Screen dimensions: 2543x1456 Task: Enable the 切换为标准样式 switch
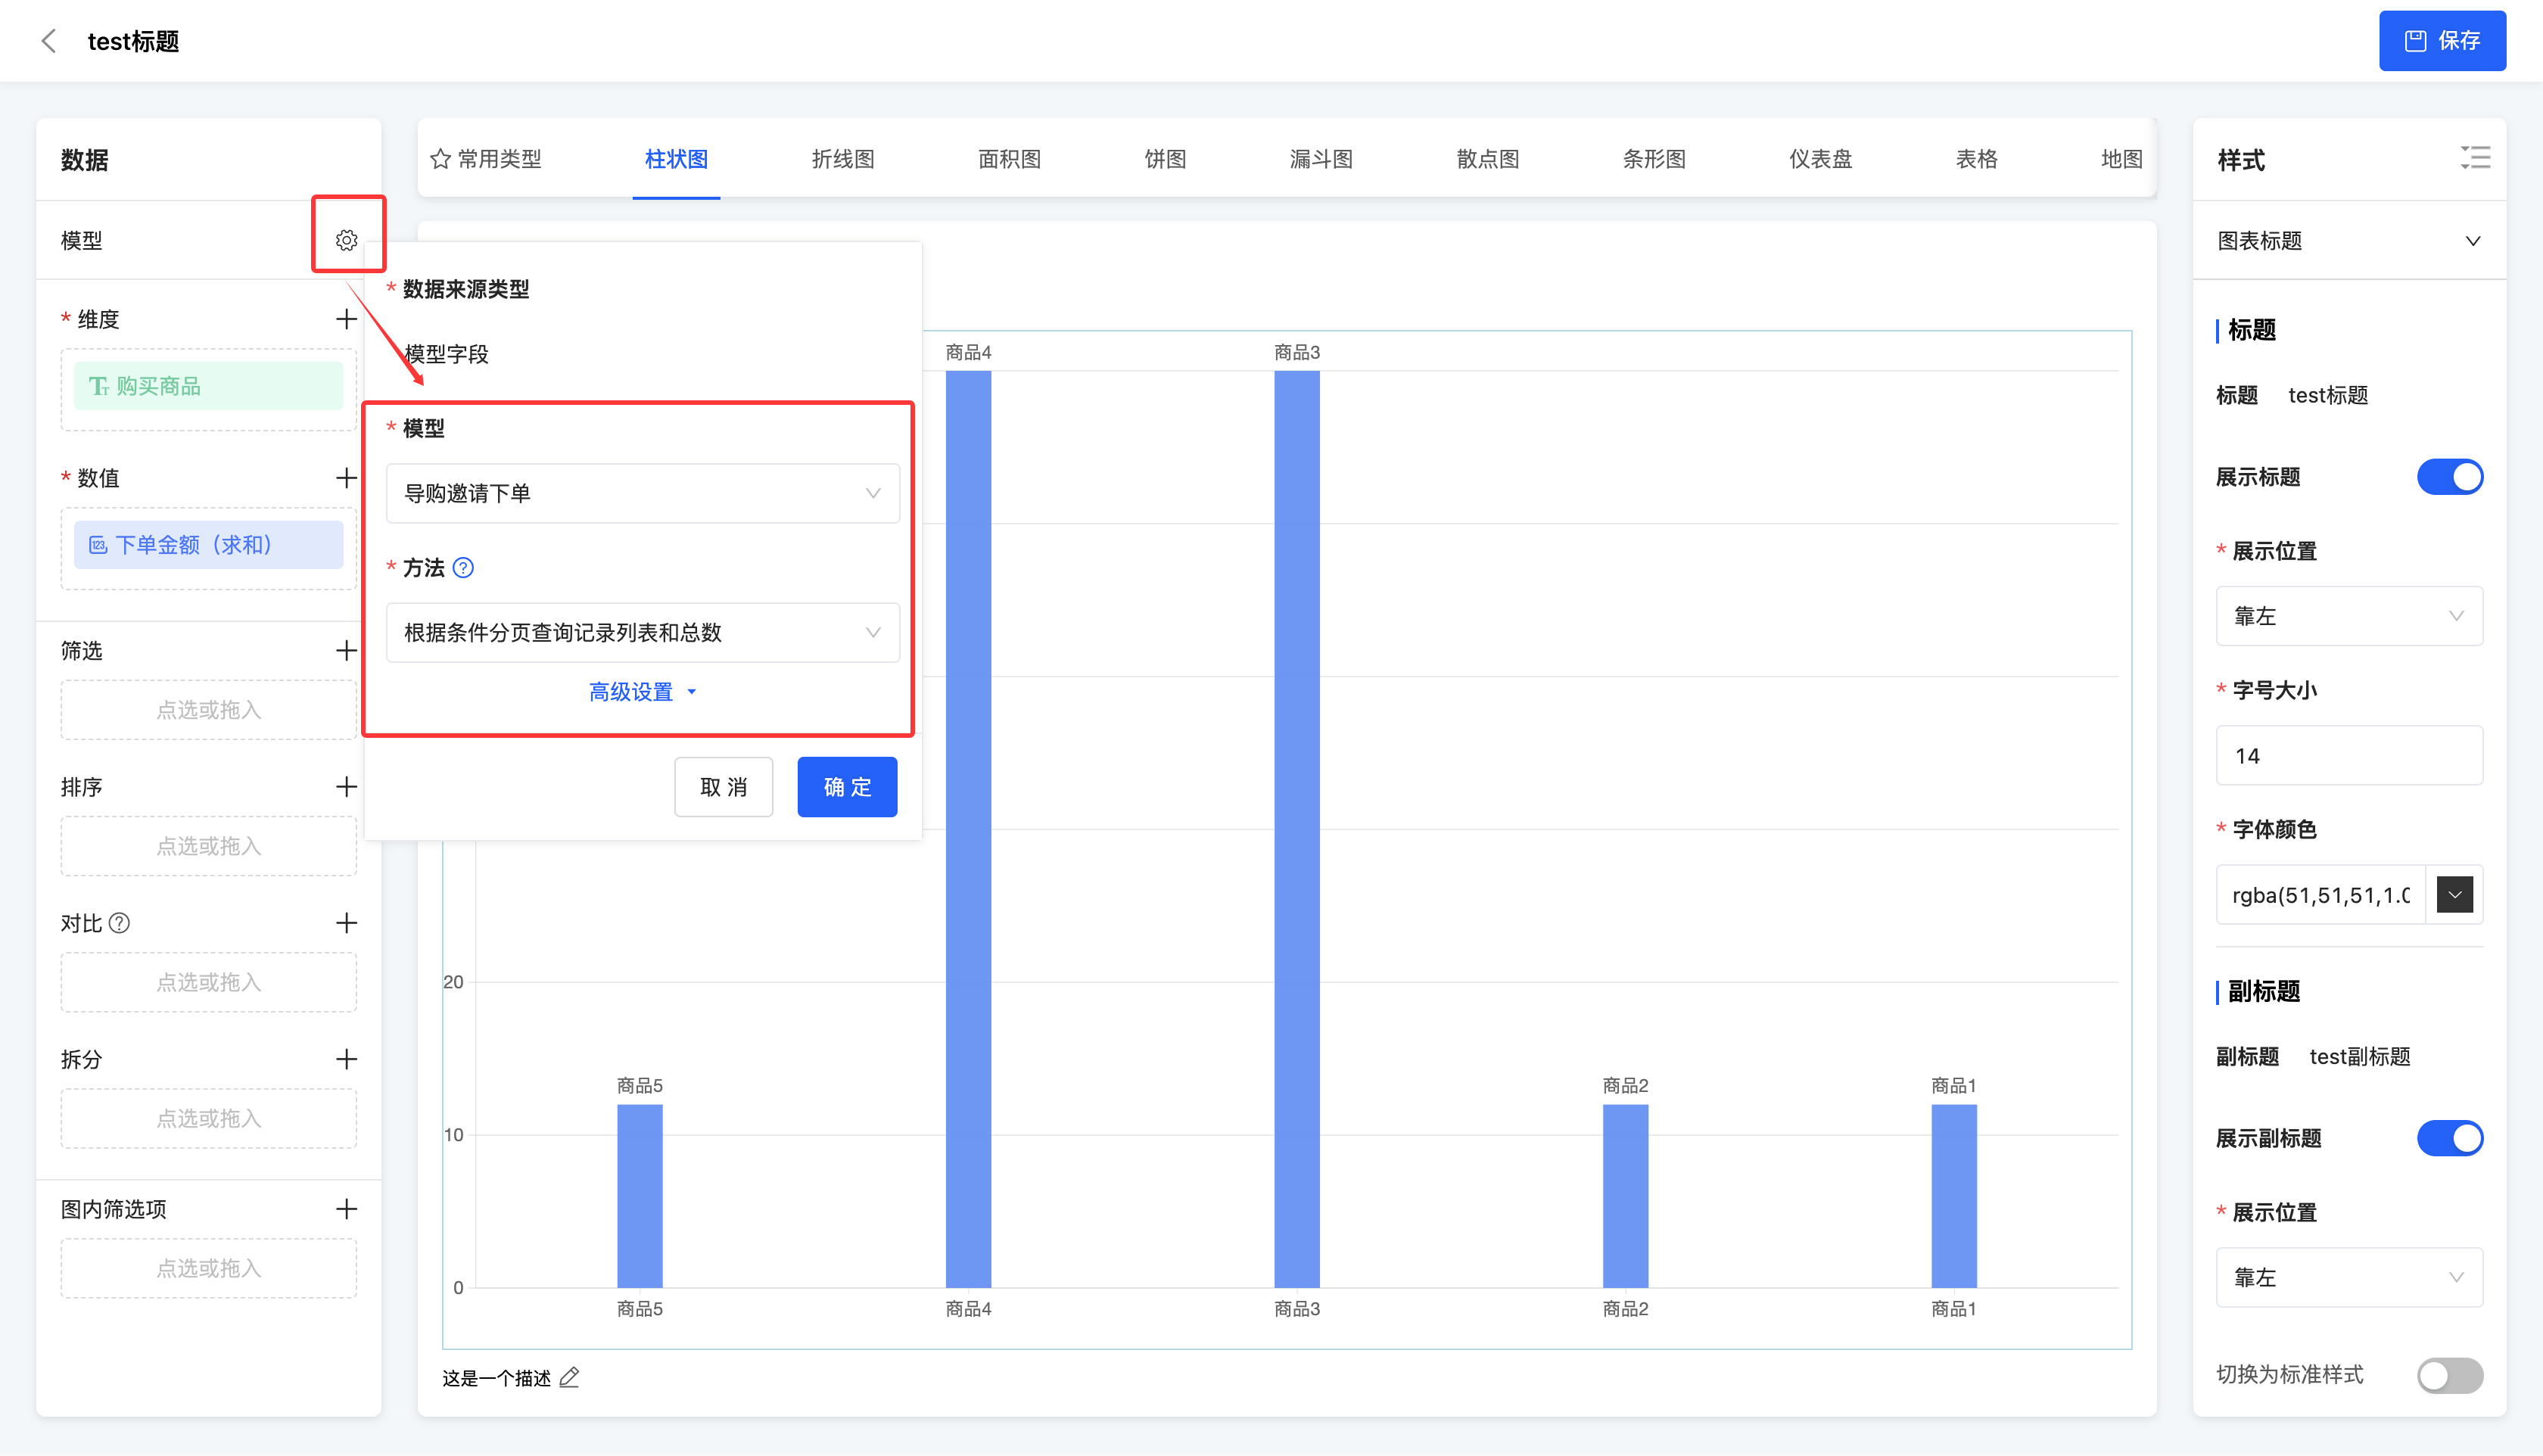tap(2449, 1375)
